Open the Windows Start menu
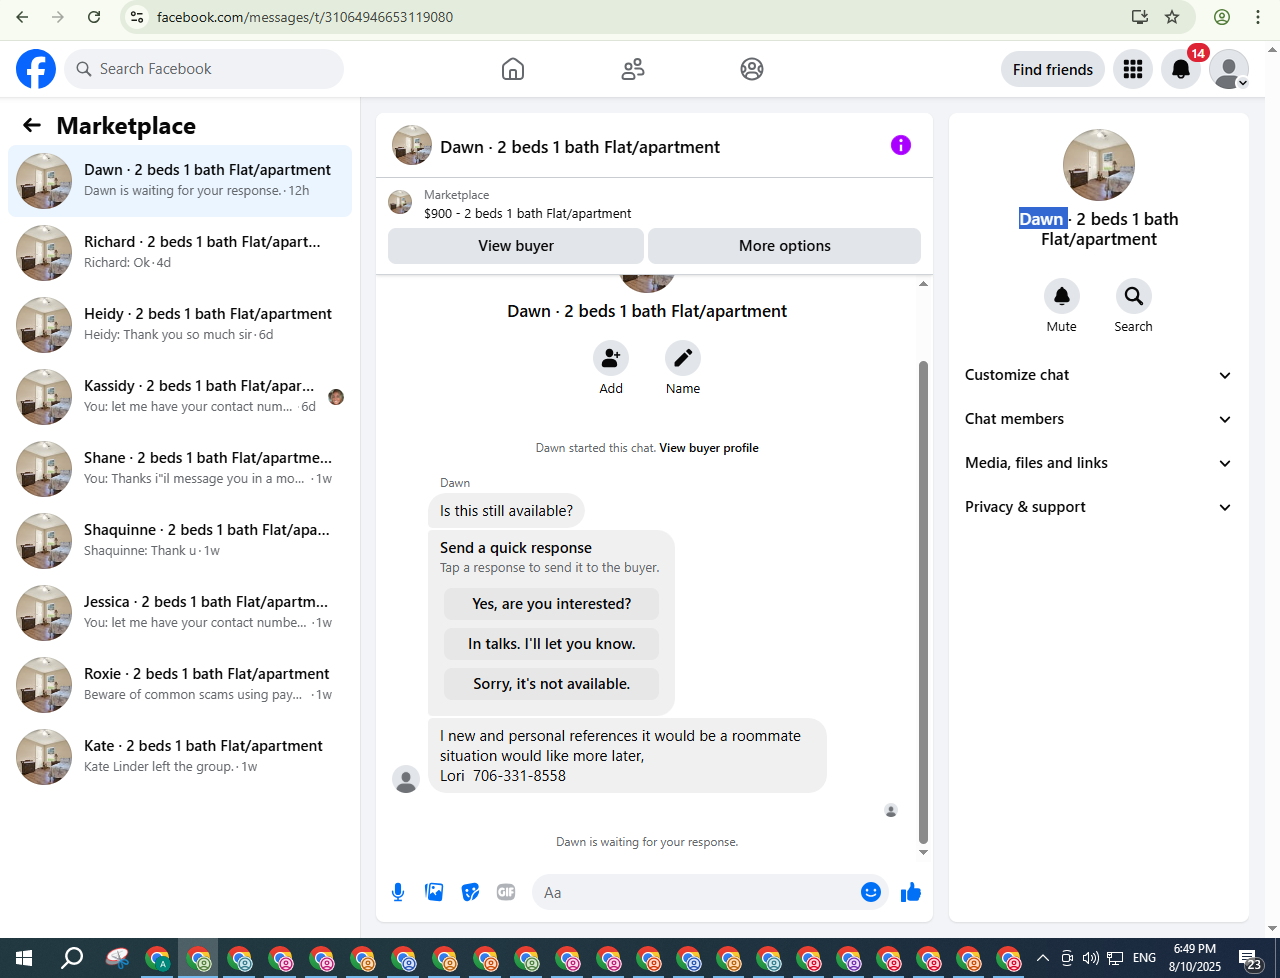This screenshot has width=1280, height=978. 24,959
